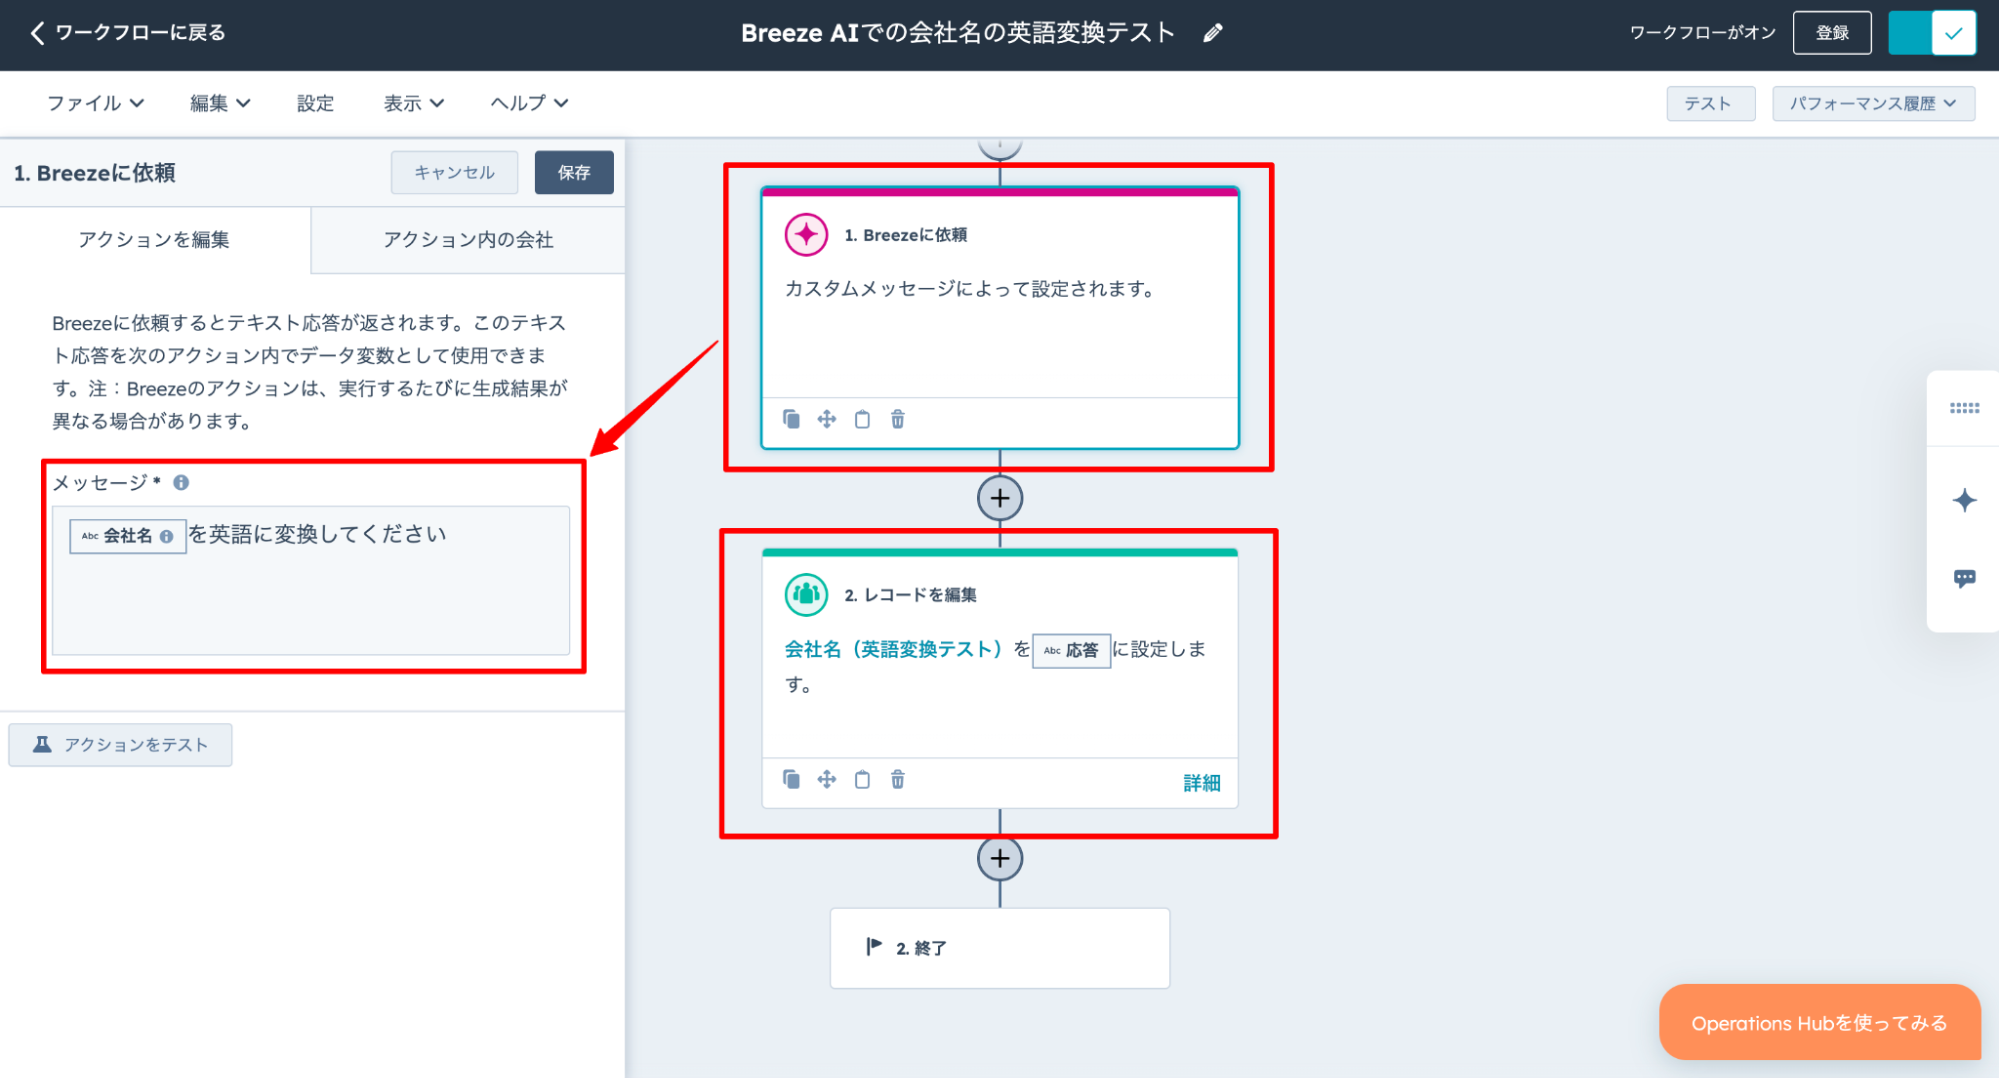Select the 2. 終了 end card

[x=1000, y=948]
